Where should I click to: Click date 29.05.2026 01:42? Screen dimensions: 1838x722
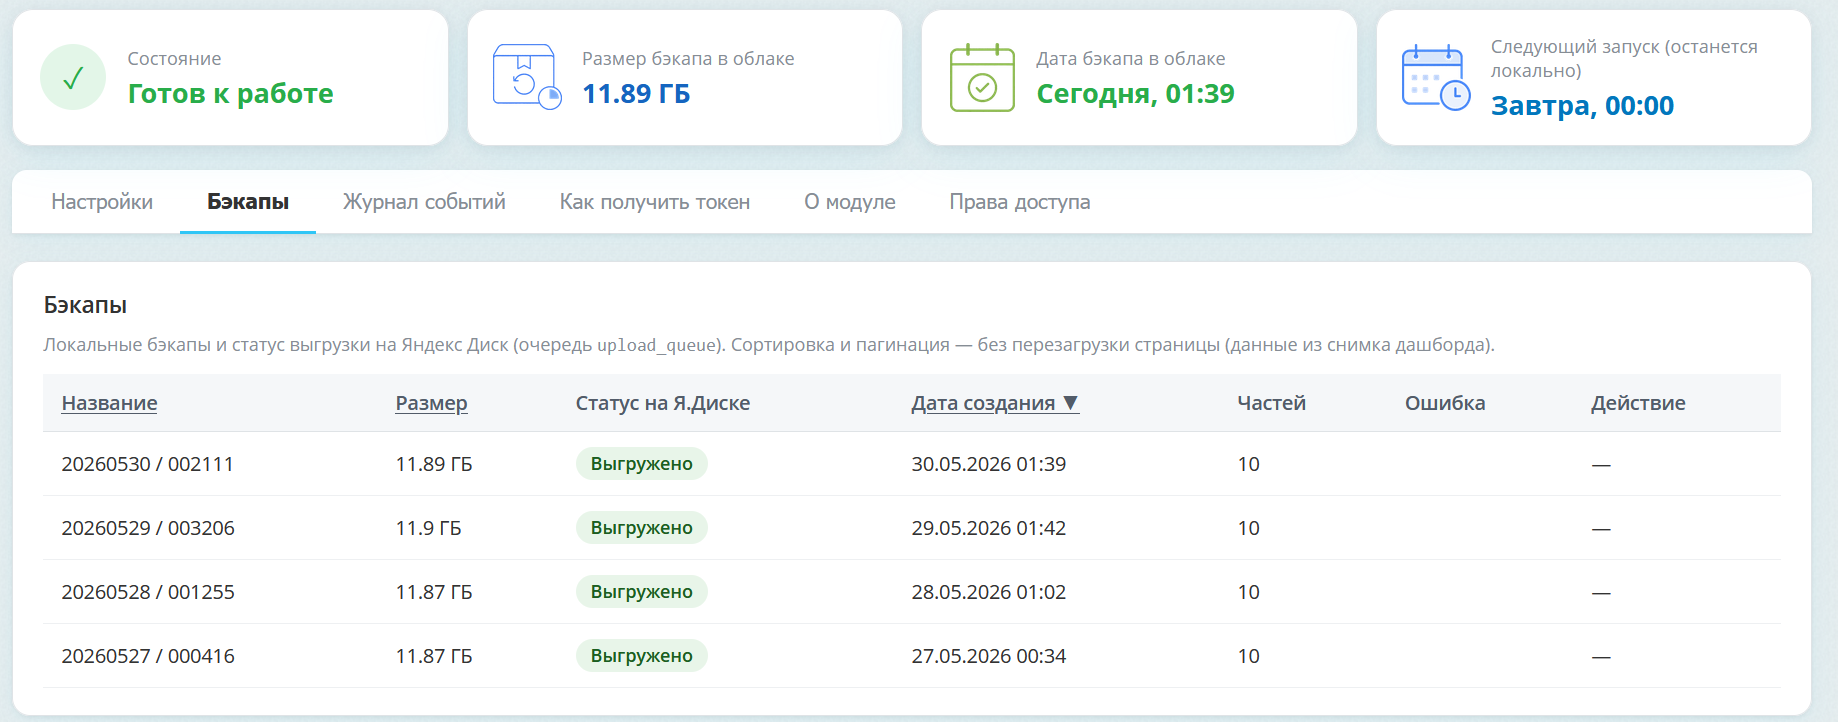[989, 528]
